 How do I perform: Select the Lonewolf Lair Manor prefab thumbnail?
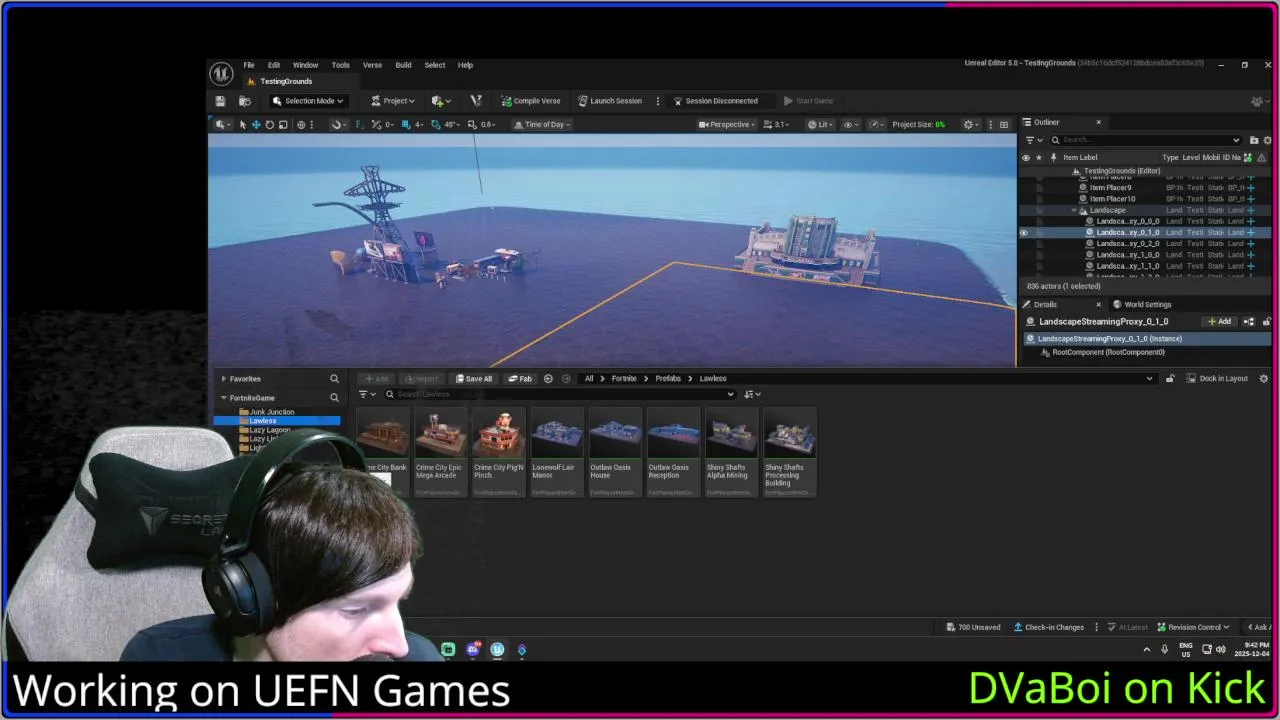coord(556,452)
